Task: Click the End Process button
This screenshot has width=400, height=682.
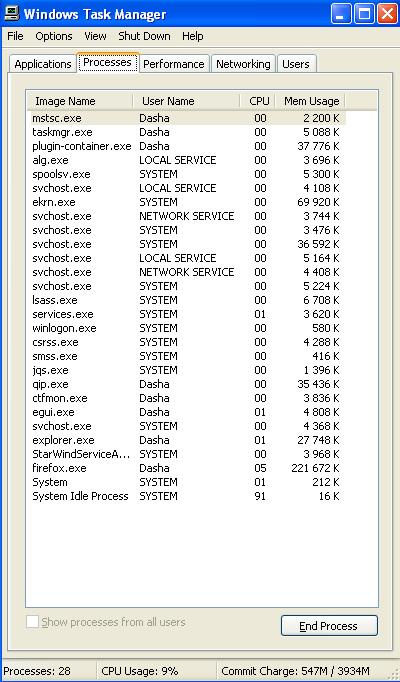Action: [329, 626]
